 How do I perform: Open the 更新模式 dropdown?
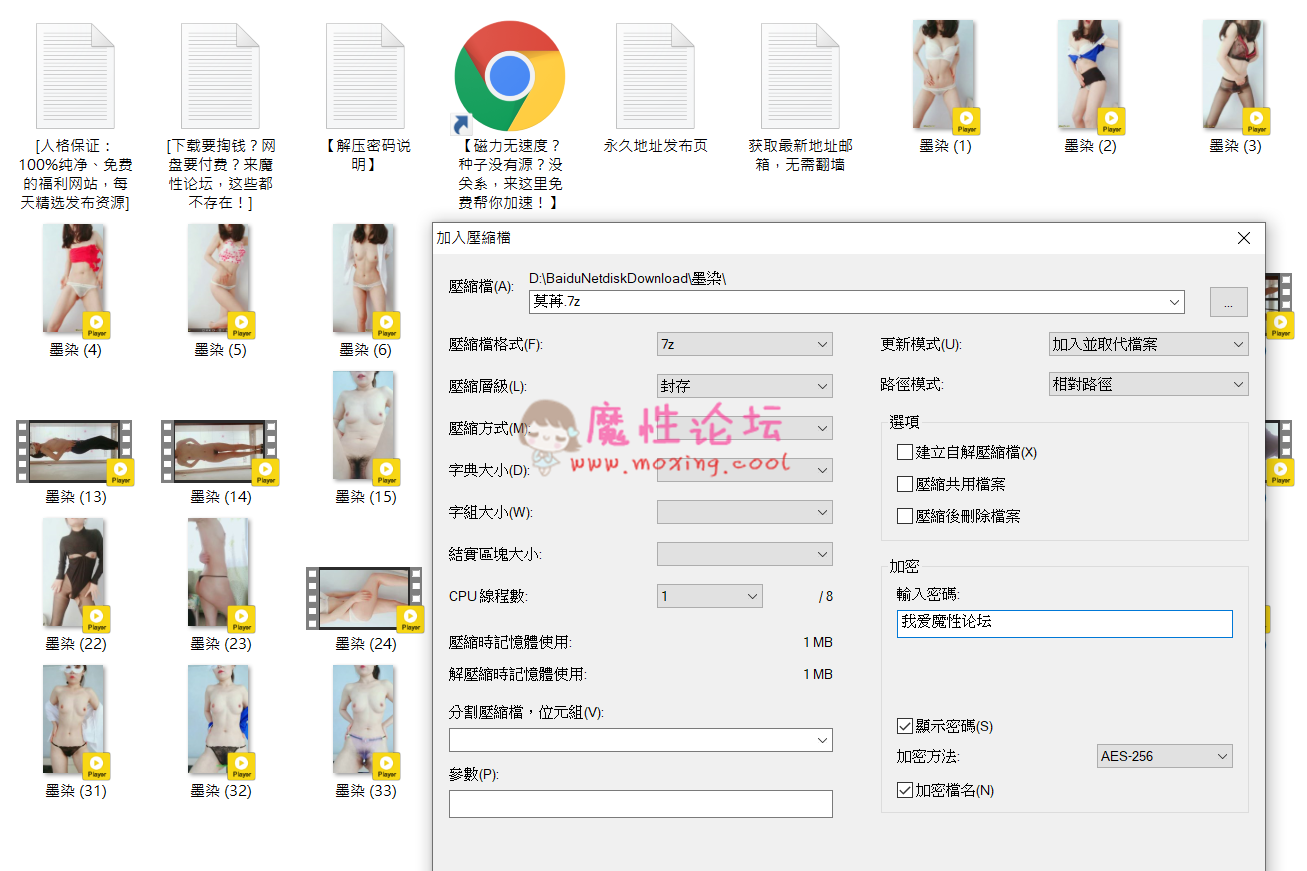coord(1149,344)
